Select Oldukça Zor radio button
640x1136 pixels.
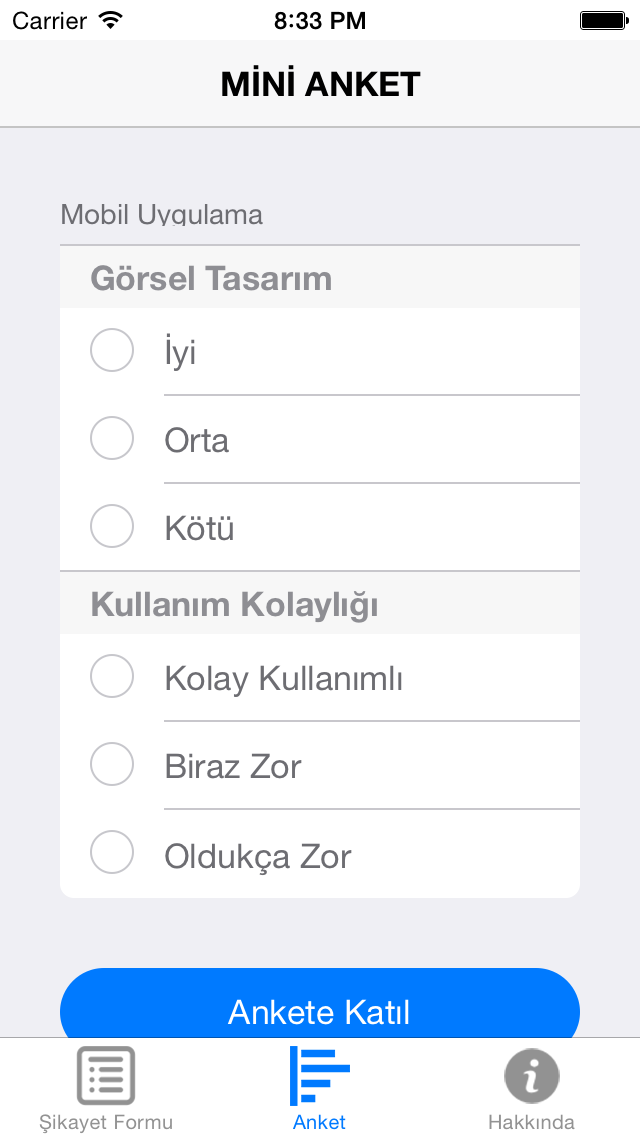coord(112,852)
